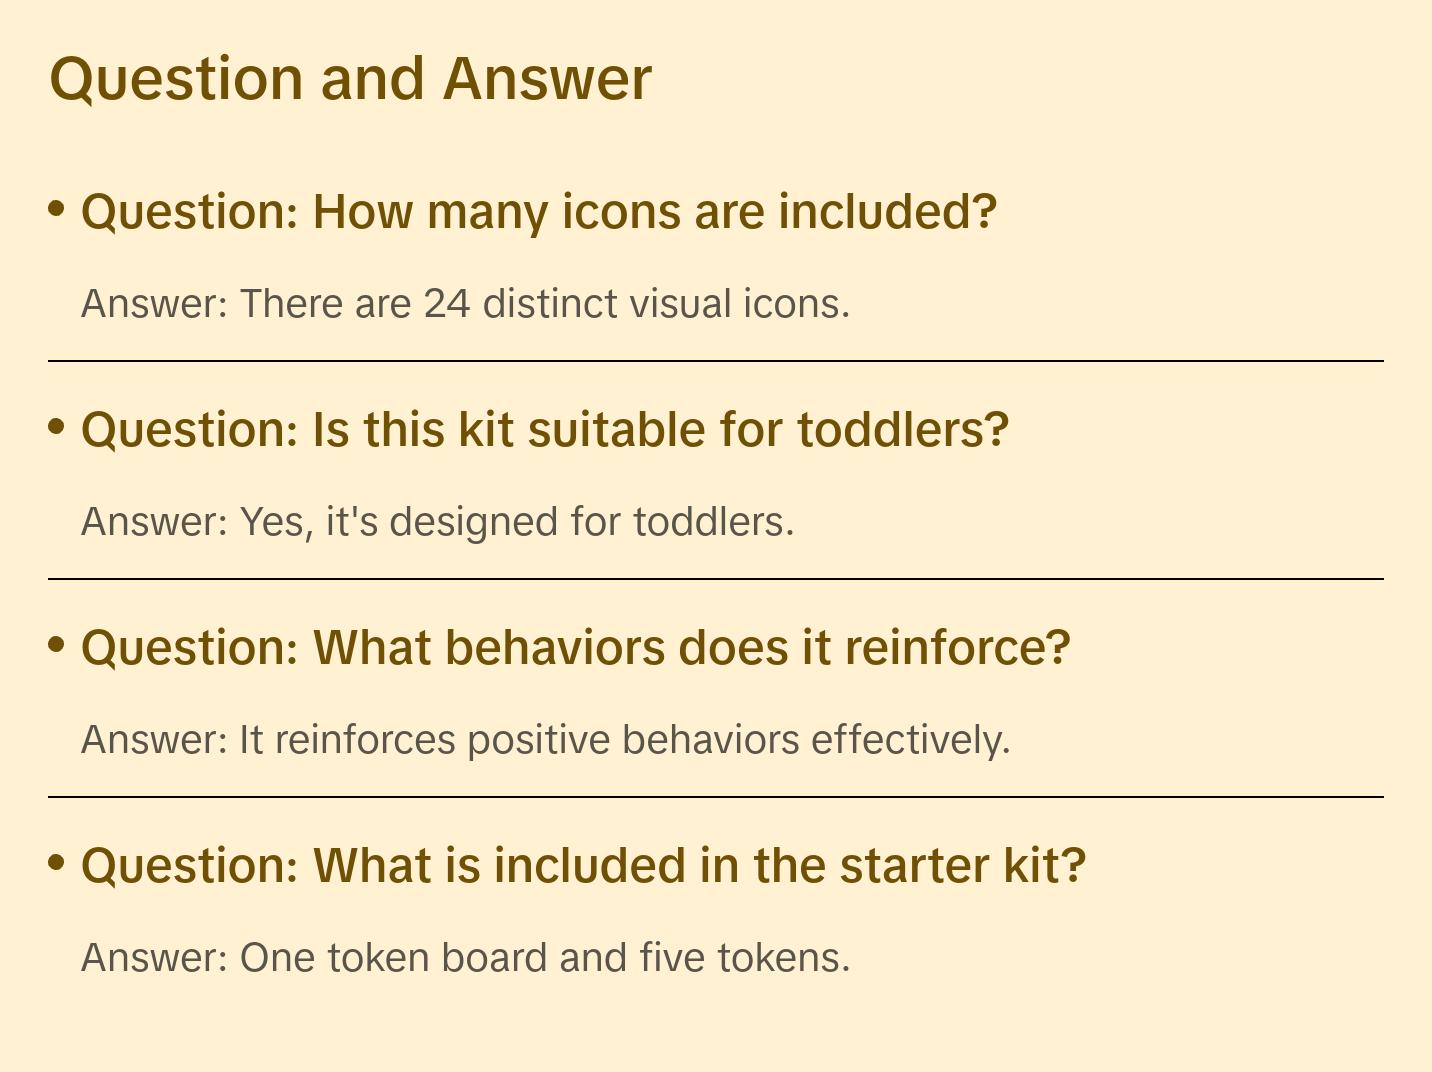Click the word "effectively" in the third answer
This screenshot has width=1432, height=1072.
point(906,739)
